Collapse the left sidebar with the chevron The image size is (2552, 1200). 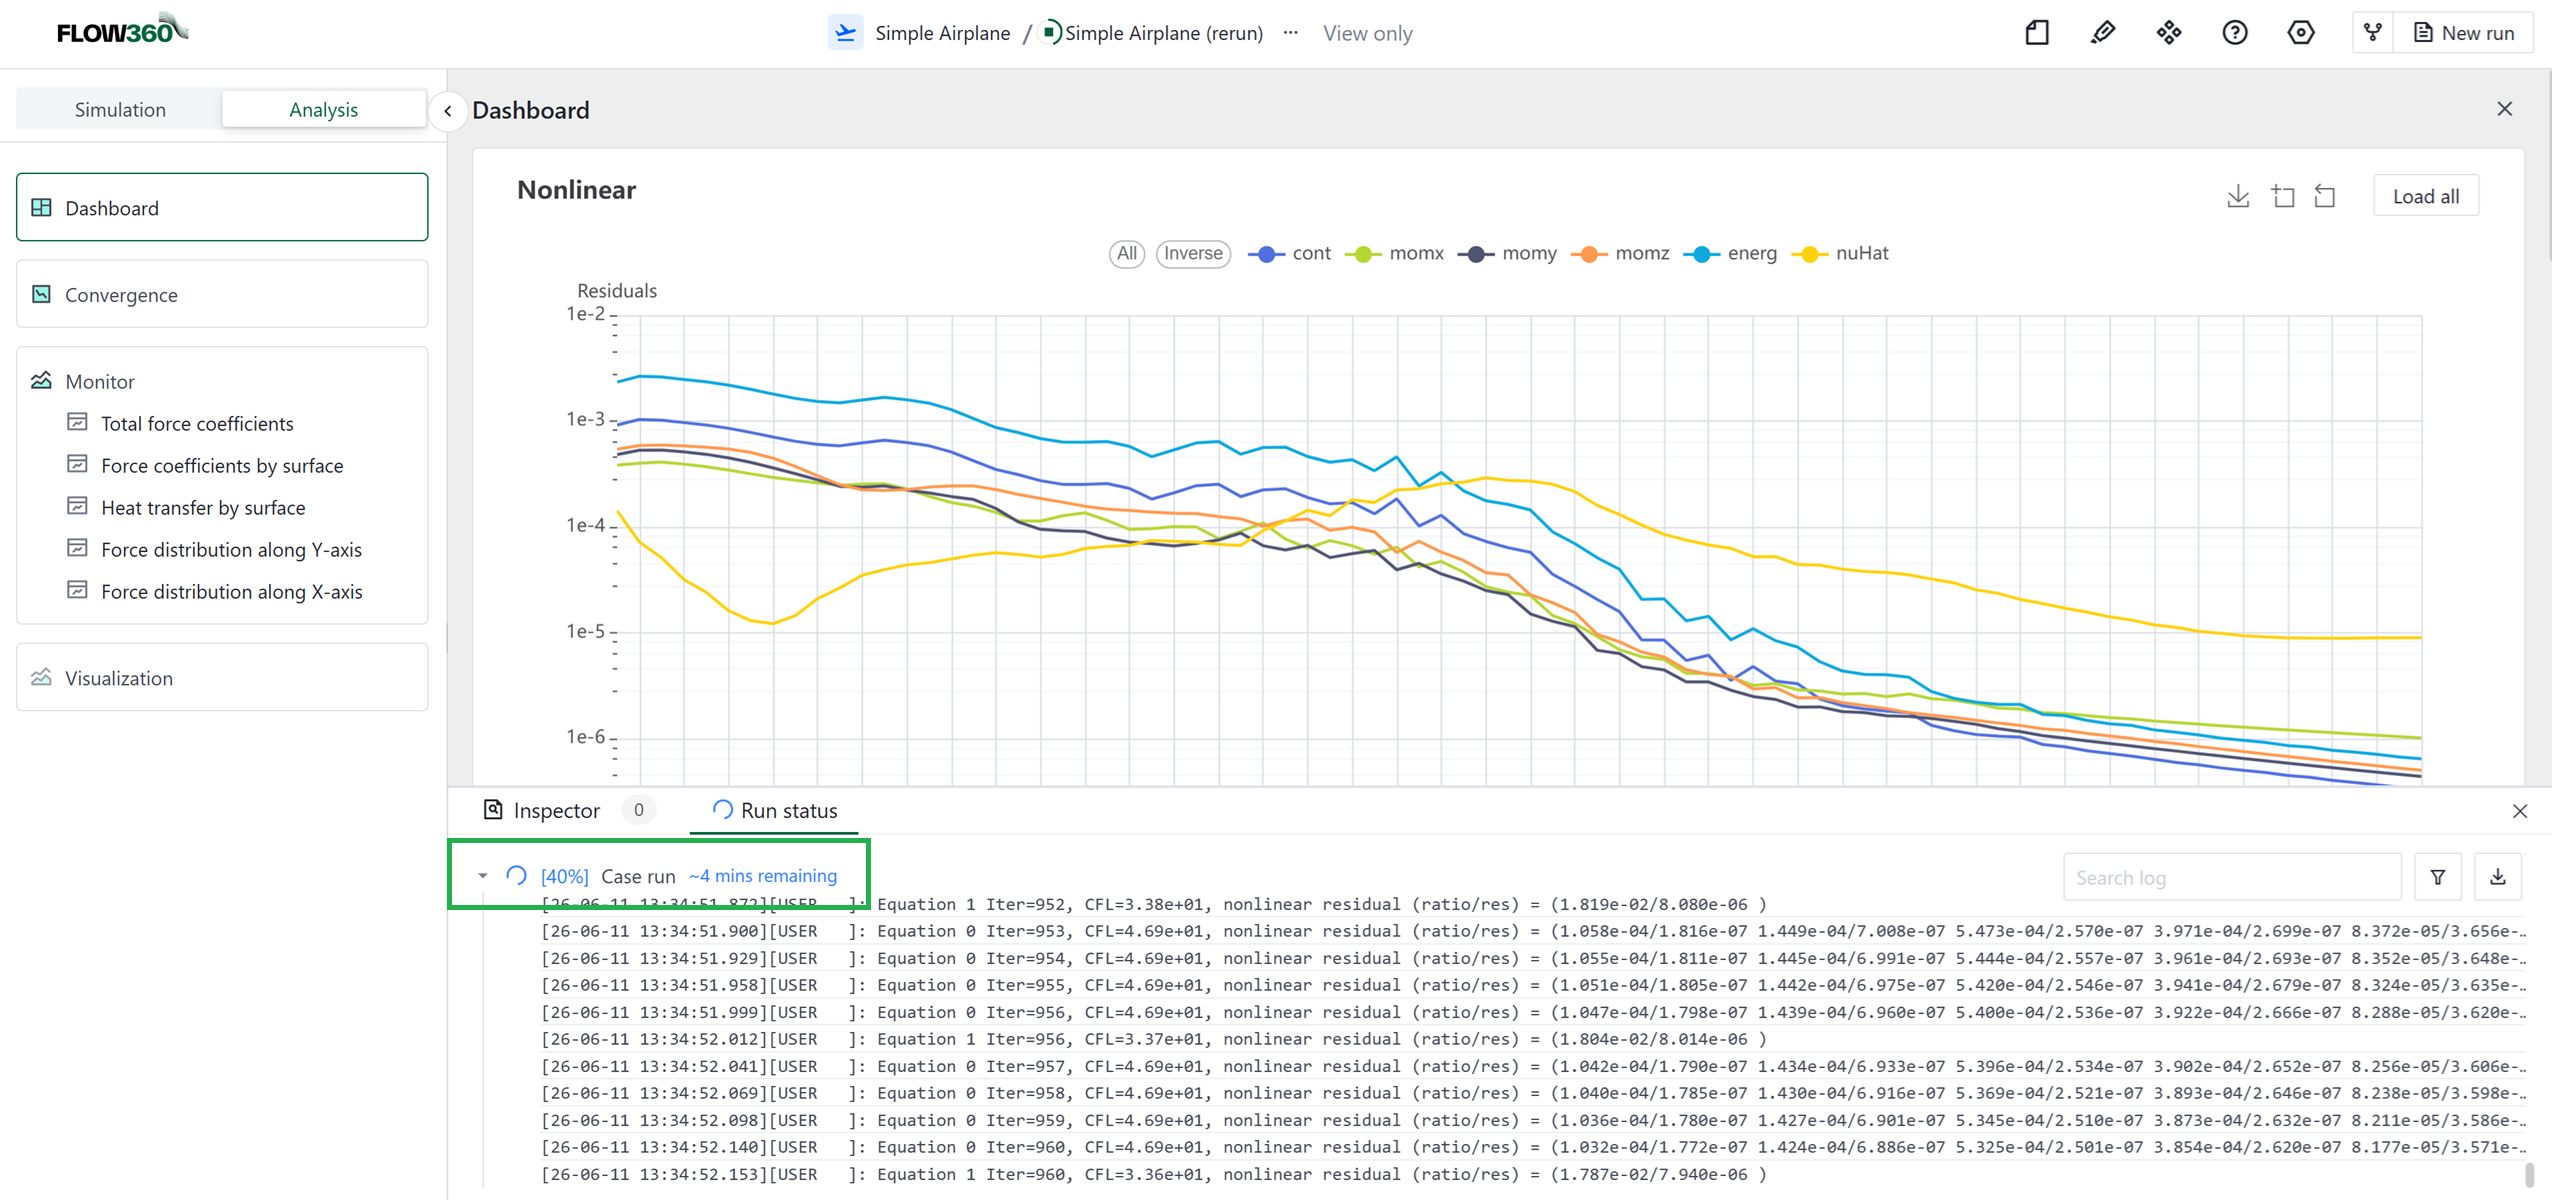tap(448, 111)
